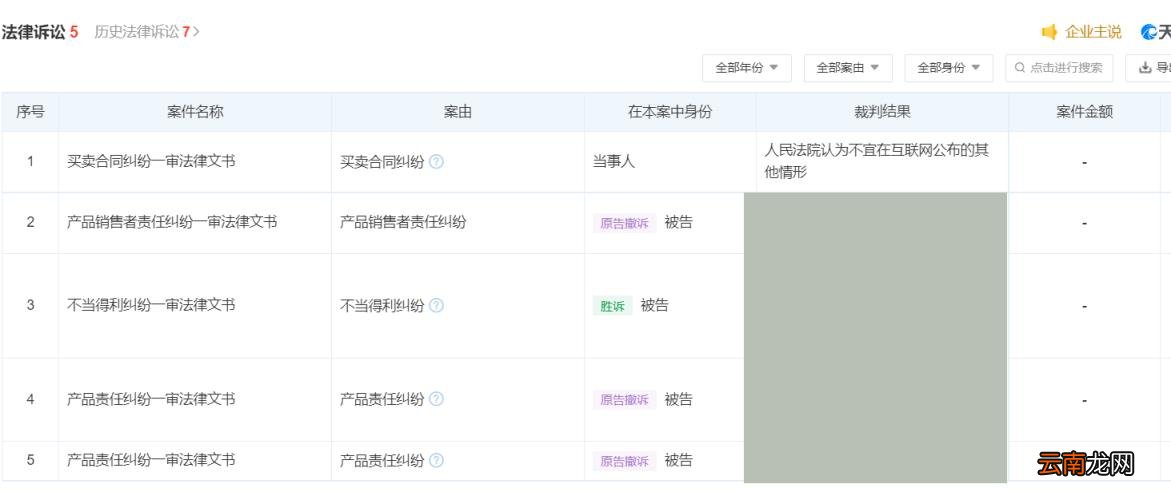Click the 原告撤诉 tag in row 2
1171x492 pixels.
click(625, 223)
